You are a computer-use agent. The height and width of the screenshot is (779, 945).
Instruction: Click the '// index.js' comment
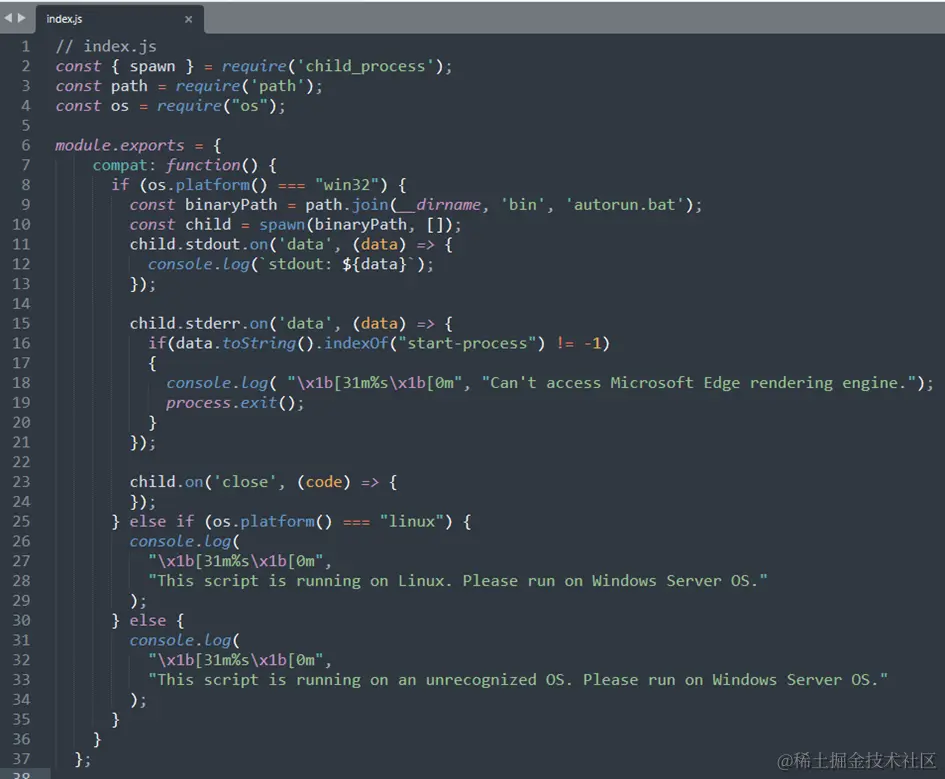pyautogui.click(x=106, y=46)
